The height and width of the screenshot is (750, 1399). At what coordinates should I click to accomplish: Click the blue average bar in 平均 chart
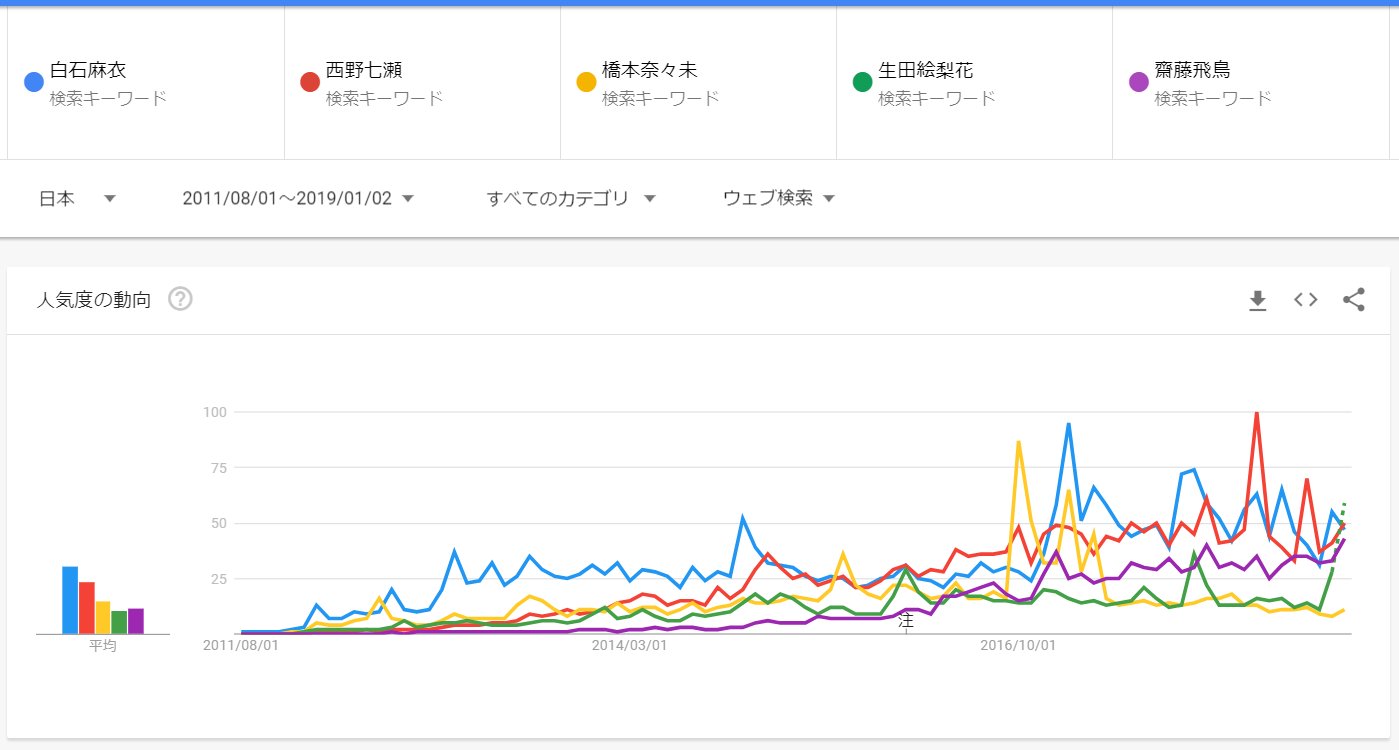[x=70, y=600]
